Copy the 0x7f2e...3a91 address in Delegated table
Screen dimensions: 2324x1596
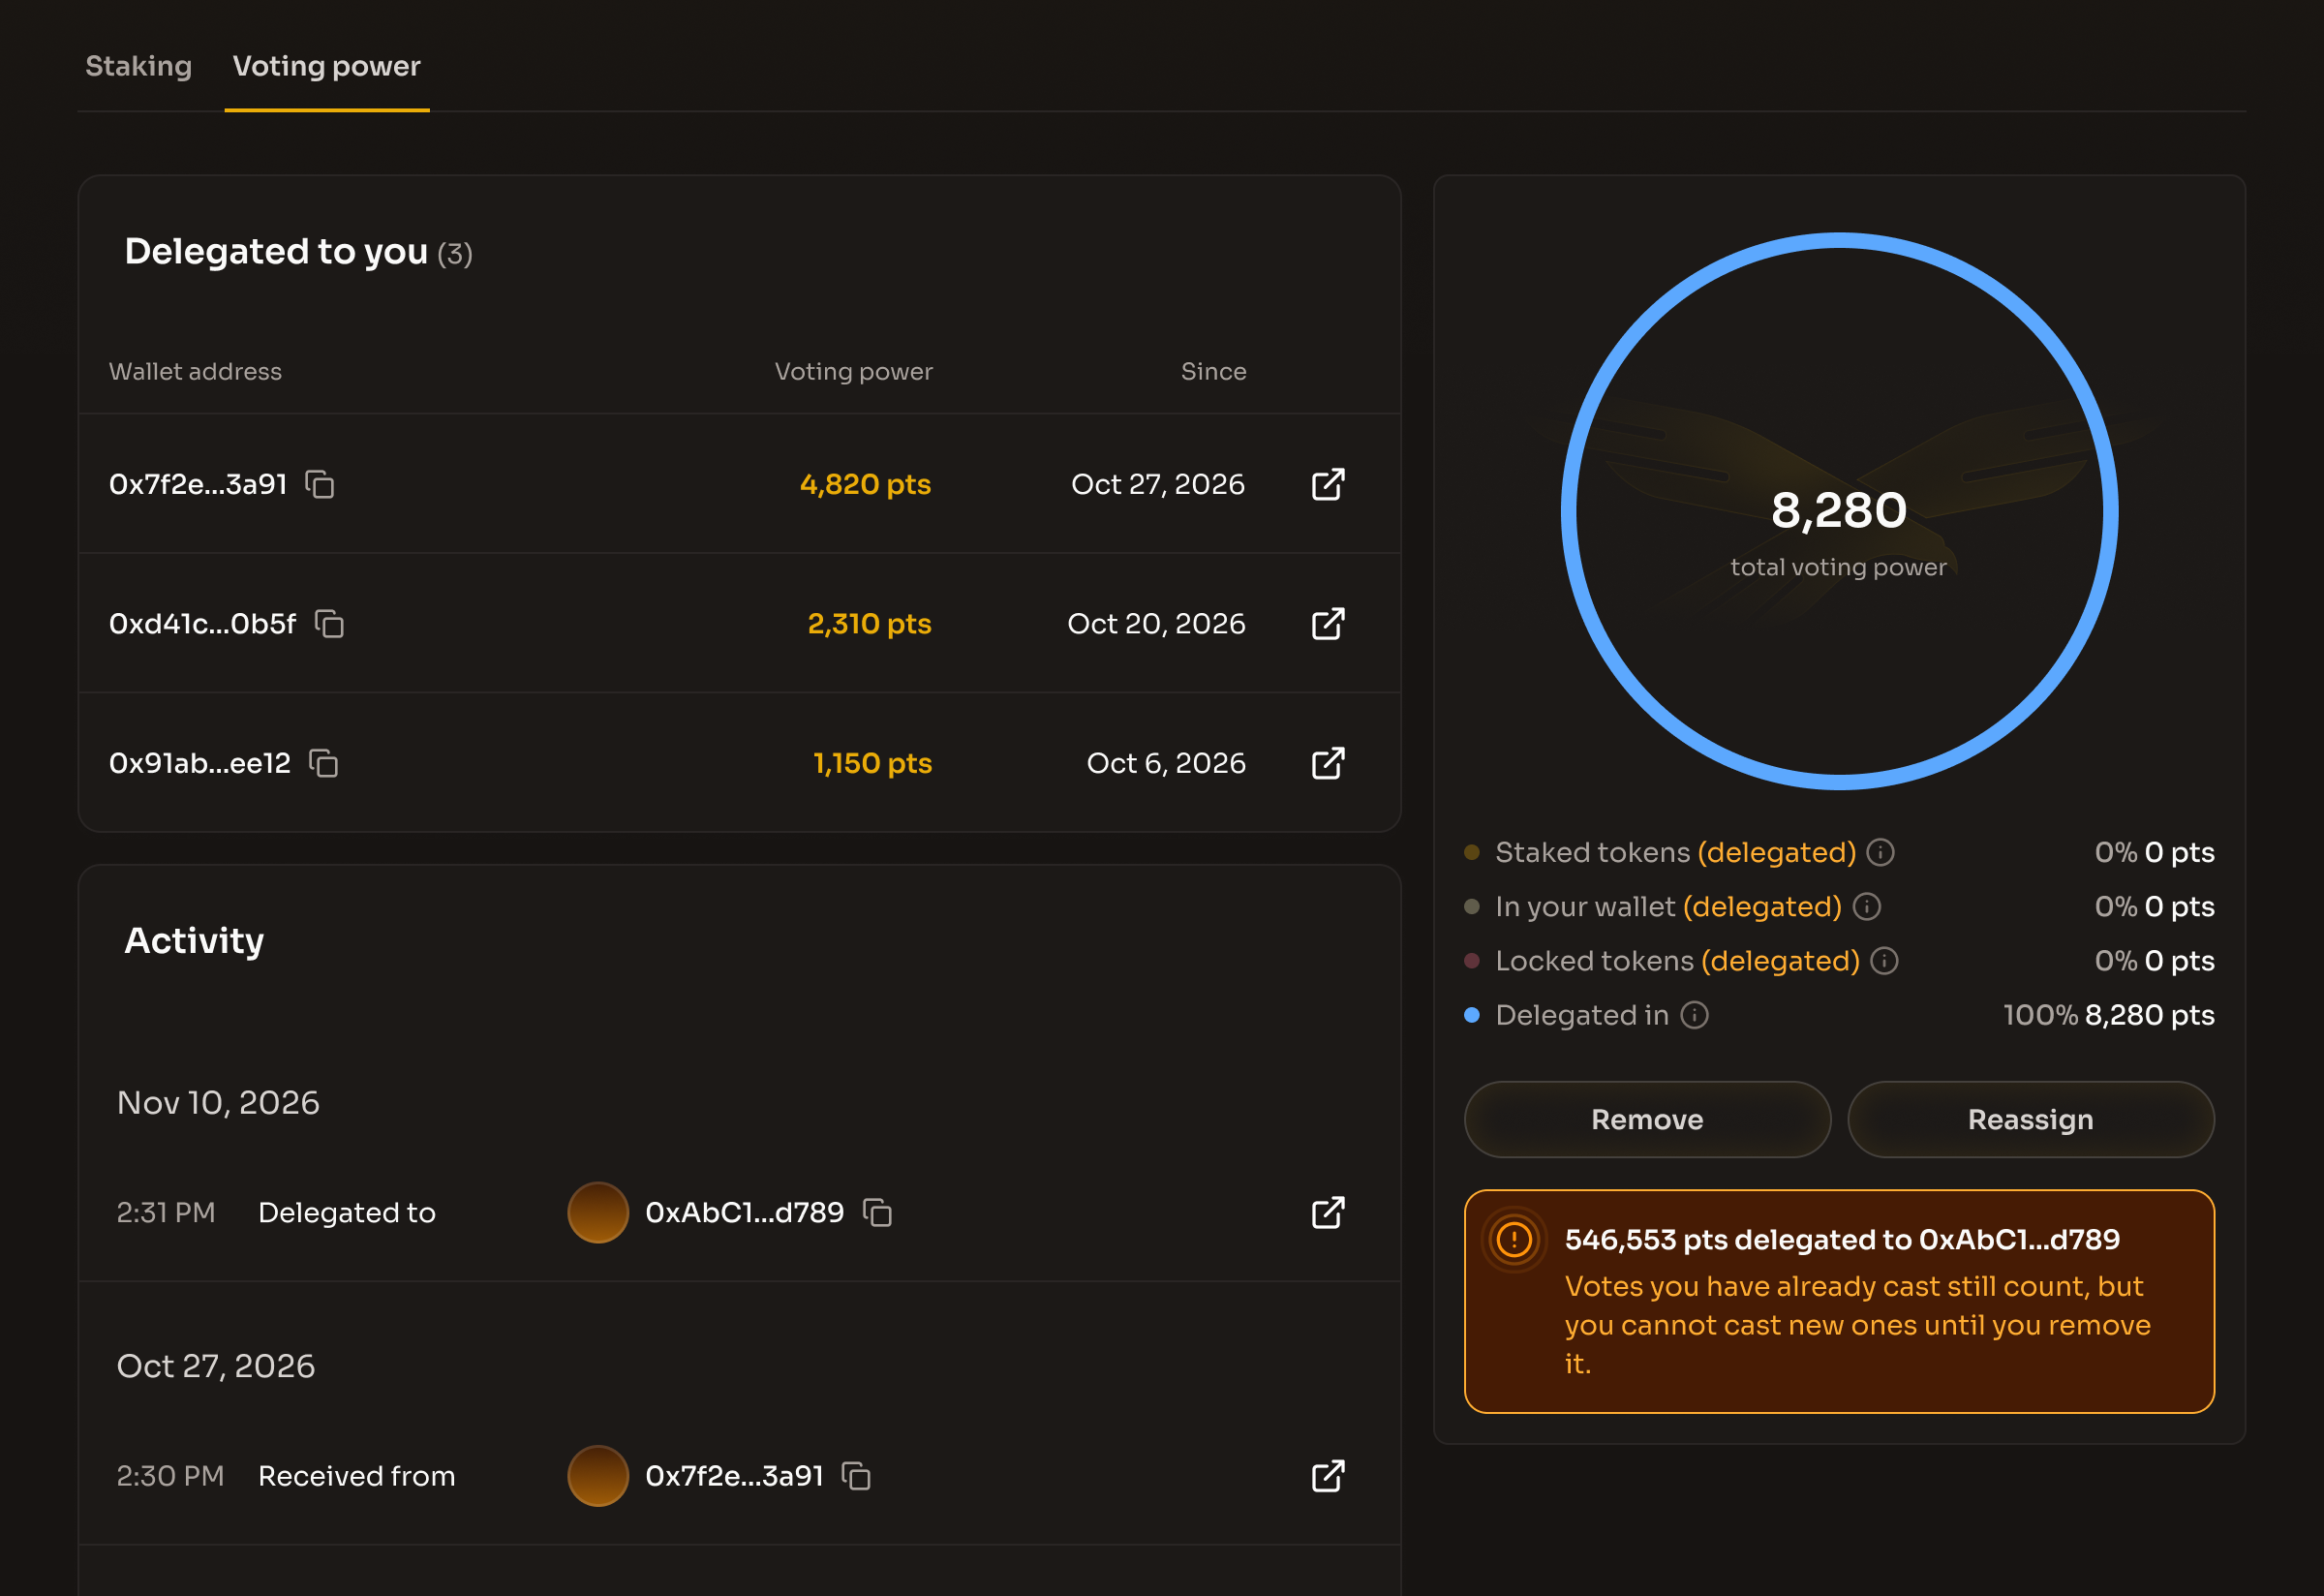coord(320,485)
